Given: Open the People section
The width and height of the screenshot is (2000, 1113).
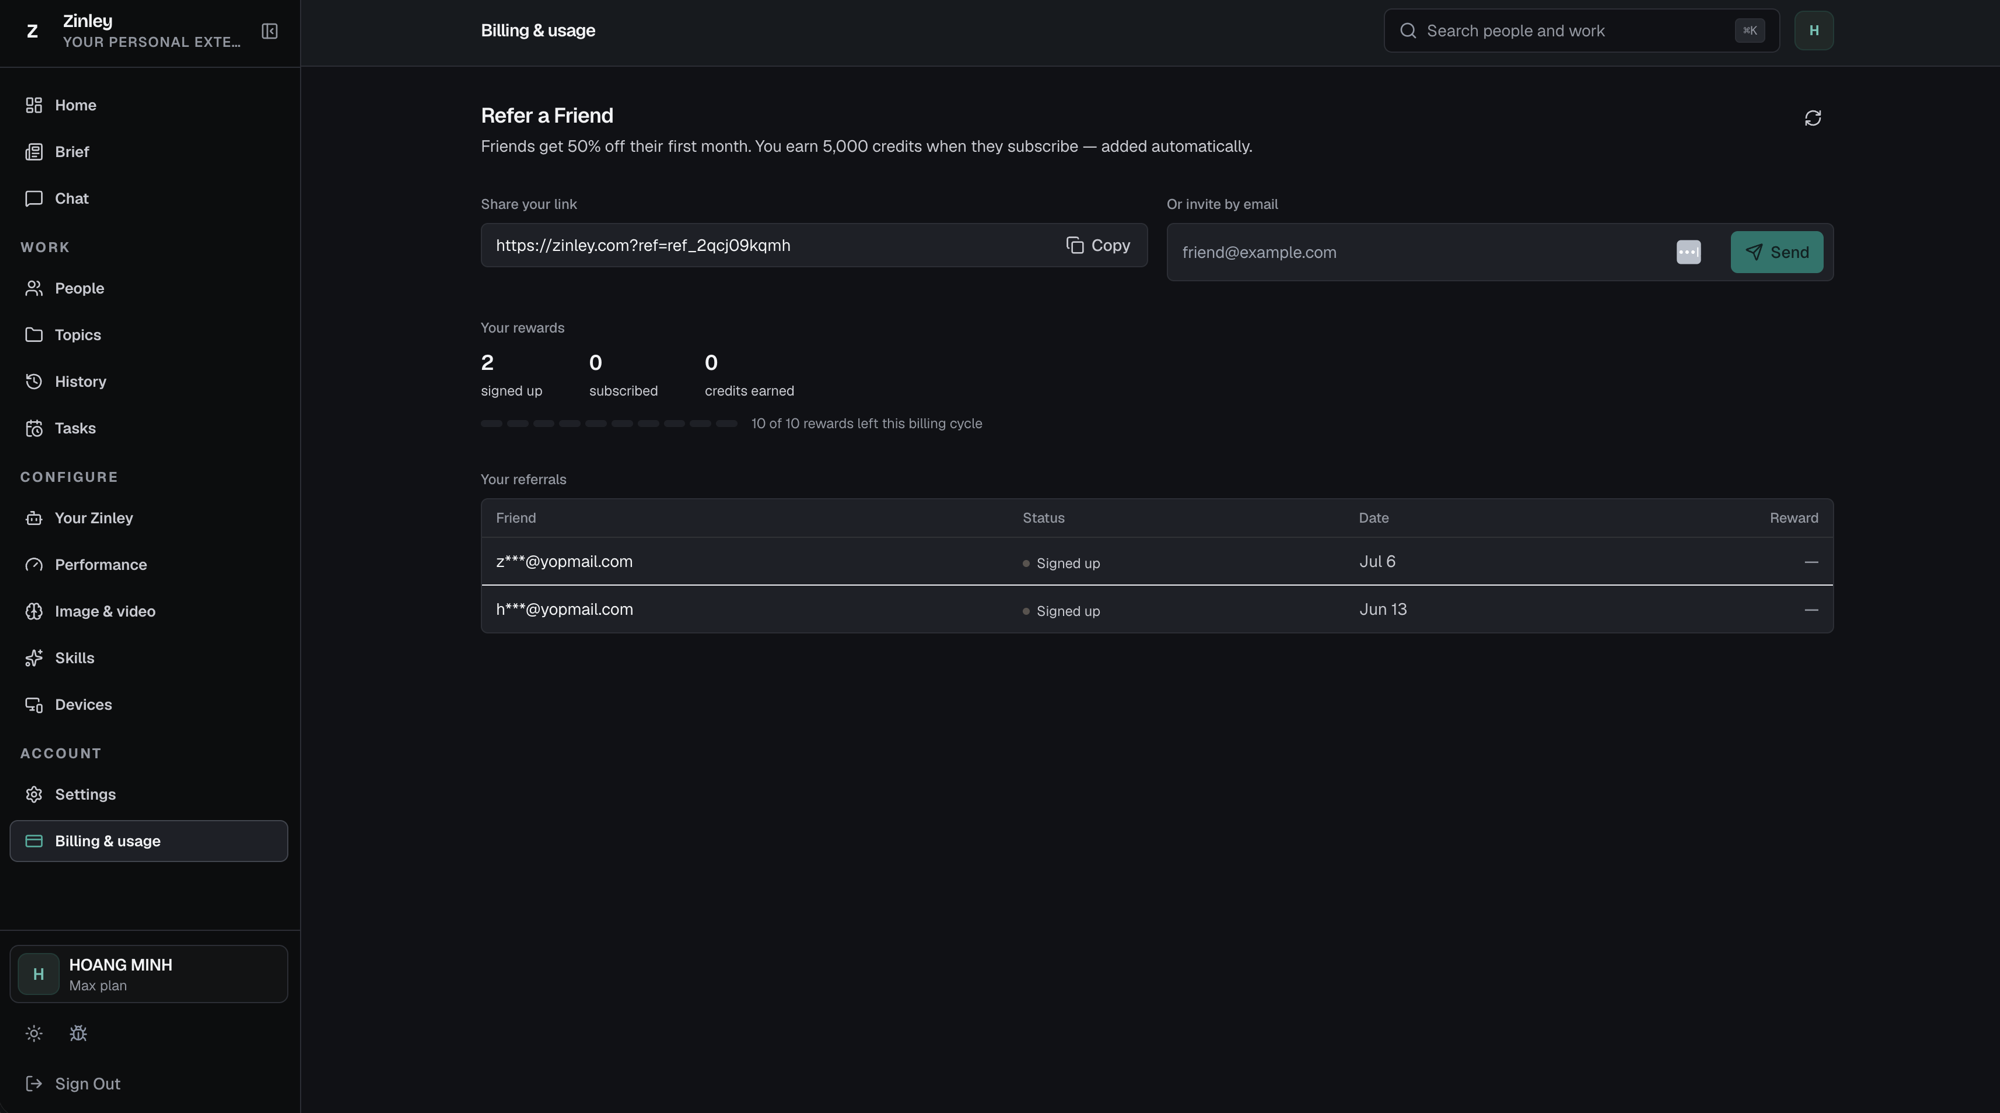Looking at the screenshot, I should (x=149, y=288).
